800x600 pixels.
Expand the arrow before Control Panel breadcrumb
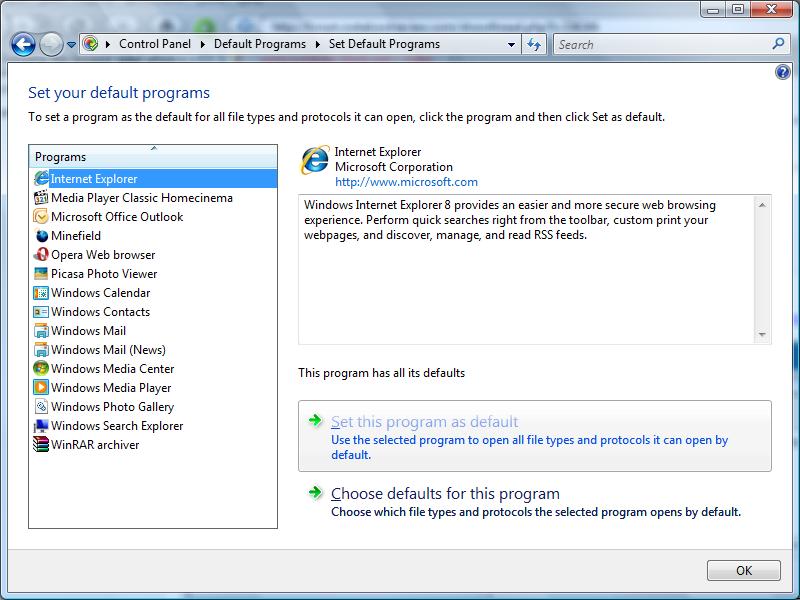108,44
